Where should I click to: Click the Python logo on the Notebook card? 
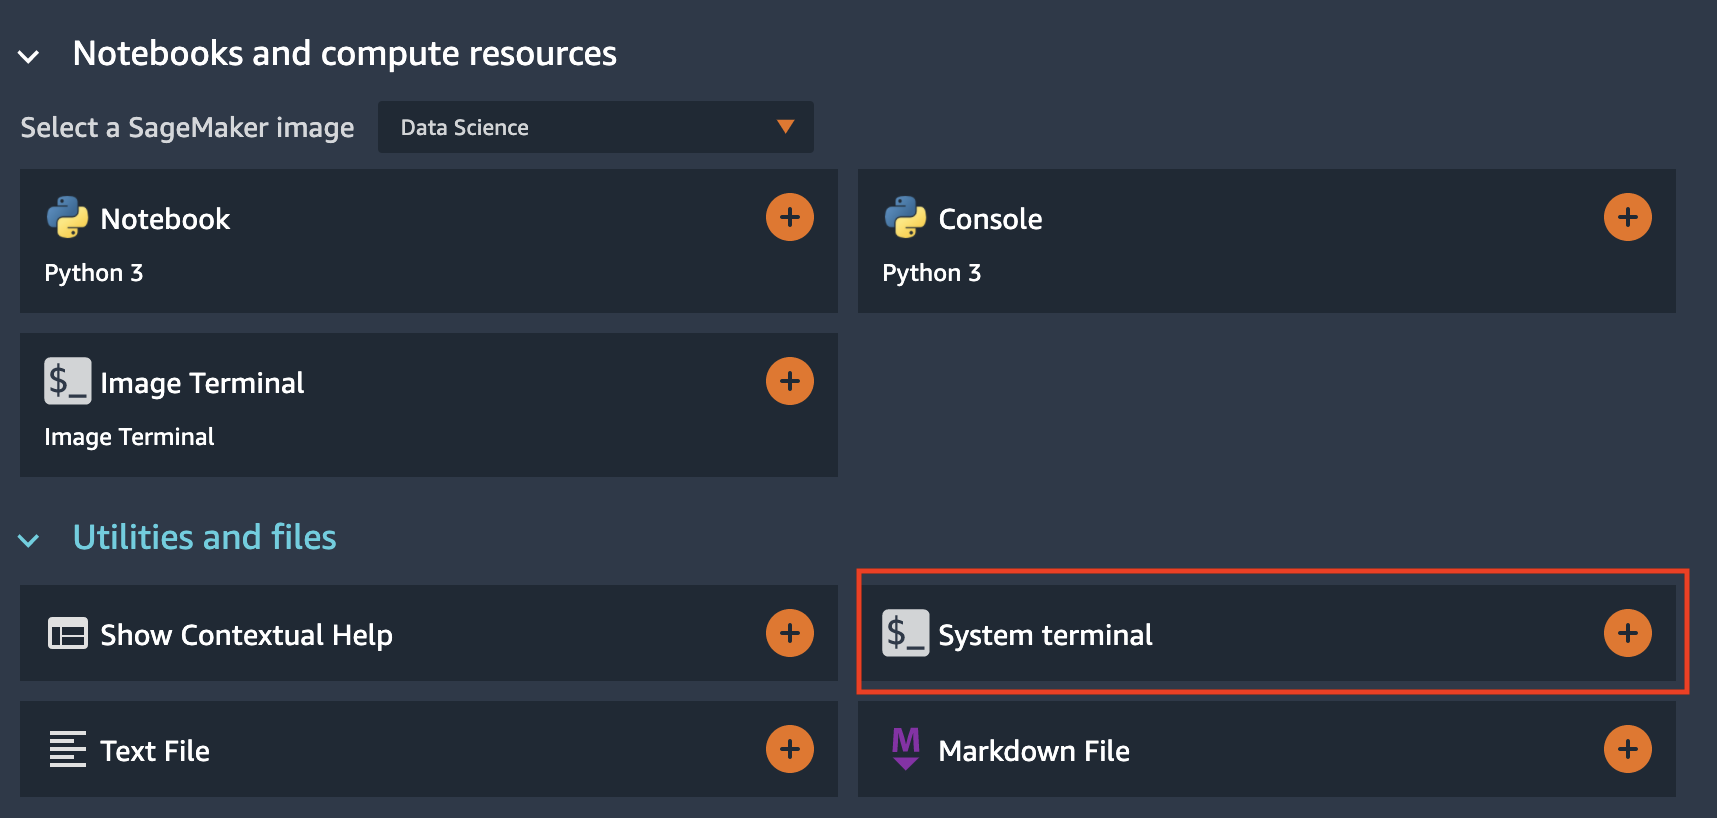(68, 217)
